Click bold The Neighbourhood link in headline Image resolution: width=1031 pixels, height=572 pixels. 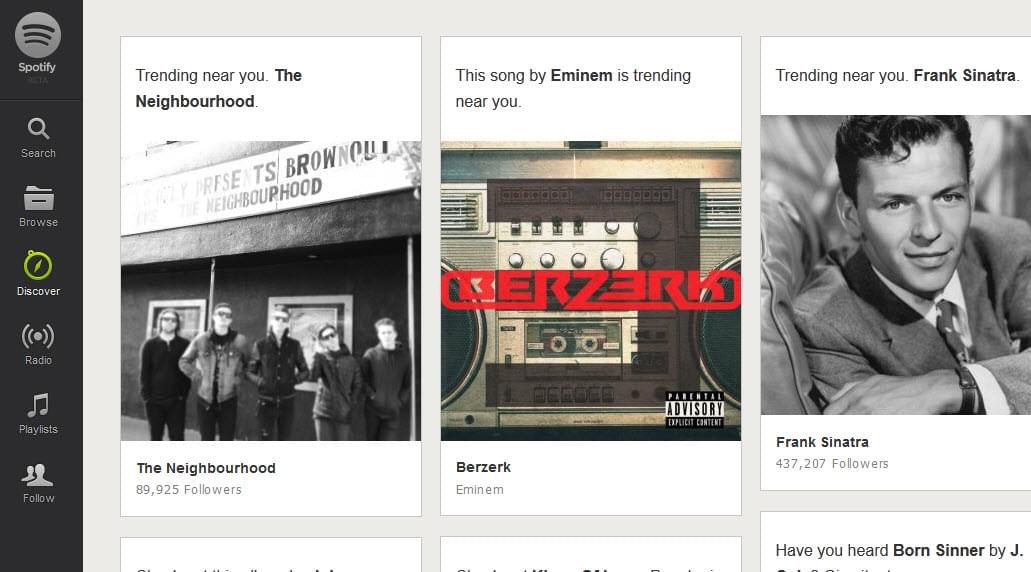click(x=195, y=101)
